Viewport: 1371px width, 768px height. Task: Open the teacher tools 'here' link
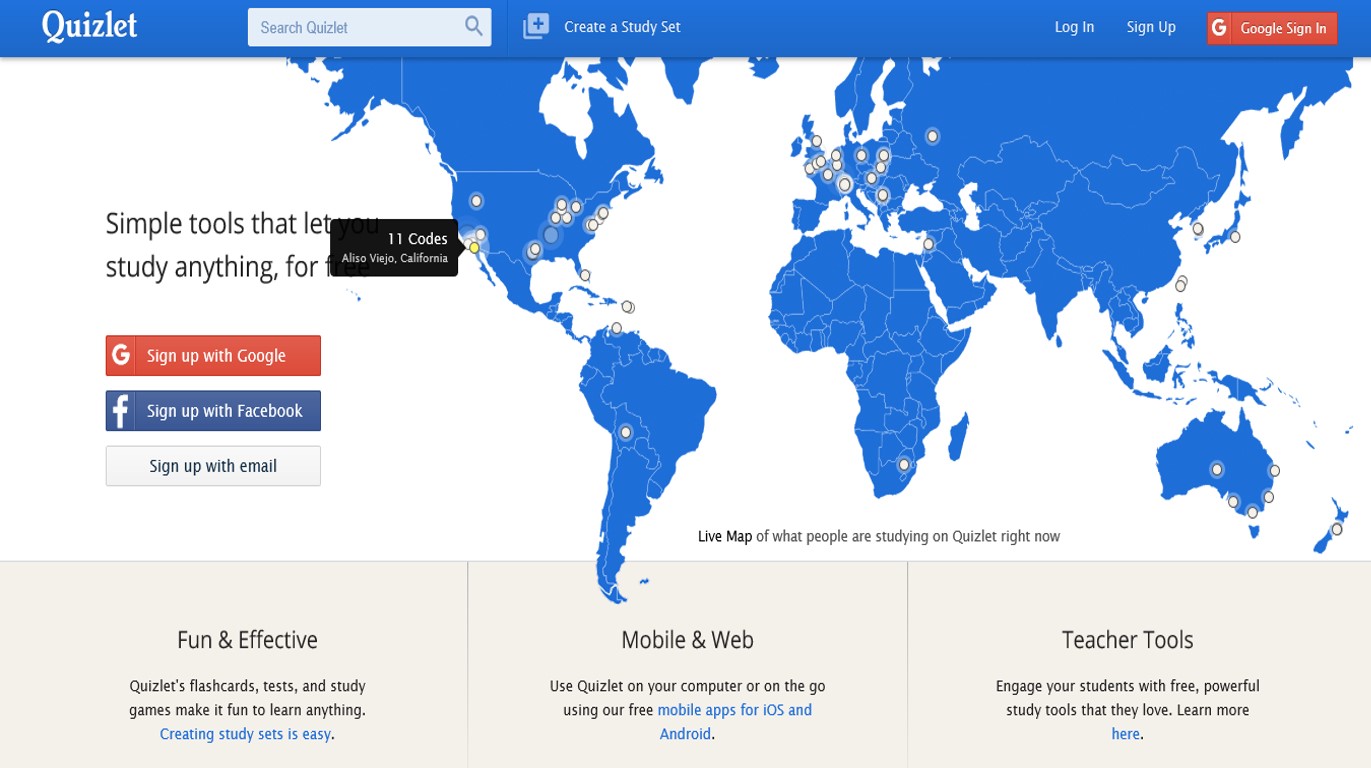point(1125,734)
